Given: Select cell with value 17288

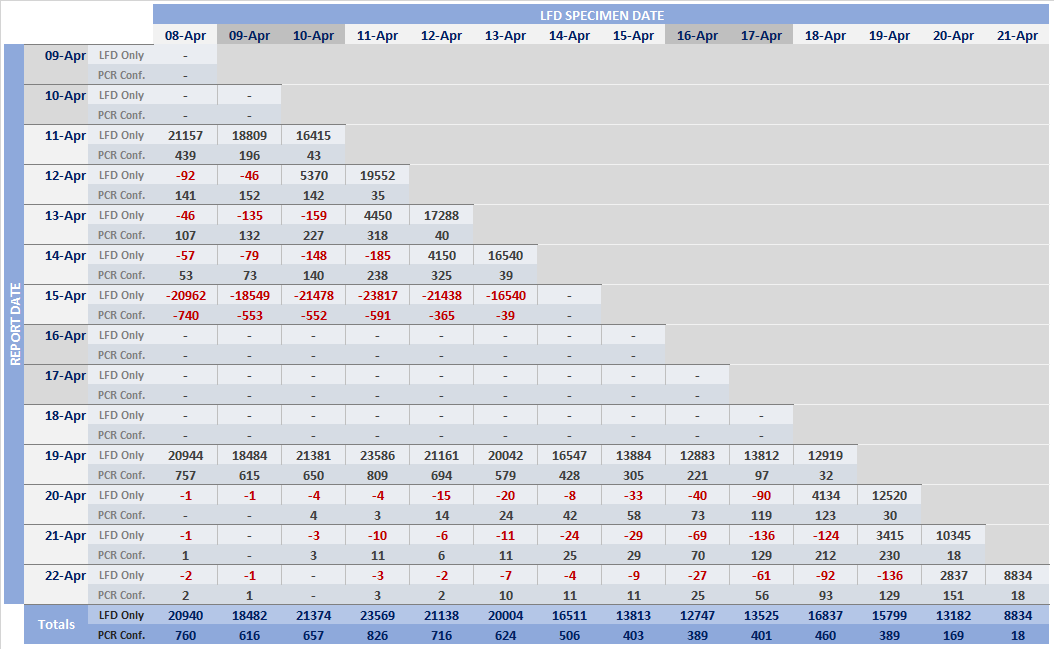Looking at the screenshot, I should pos(442,215).
